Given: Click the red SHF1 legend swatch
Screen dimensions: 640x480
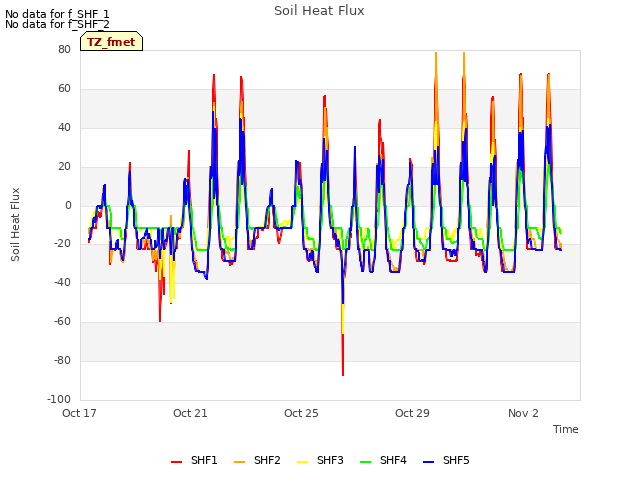Looking at the screenshot, I should click(x=176, y=461).
